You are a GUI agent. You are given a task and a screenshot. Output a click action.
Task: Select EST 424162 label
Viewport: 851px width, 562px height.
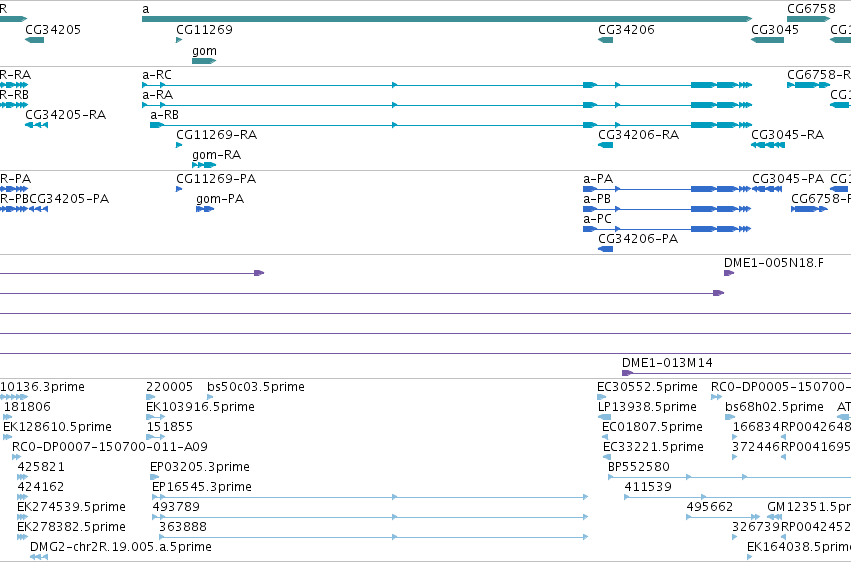pos(41,487)
